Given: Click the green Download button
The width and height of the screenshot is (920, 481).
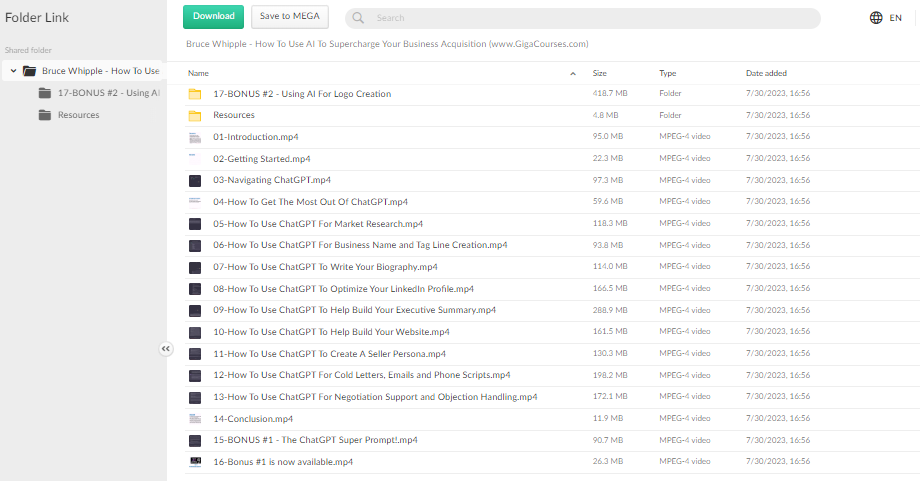Looking at the screenshot, I should pos(213,16).
